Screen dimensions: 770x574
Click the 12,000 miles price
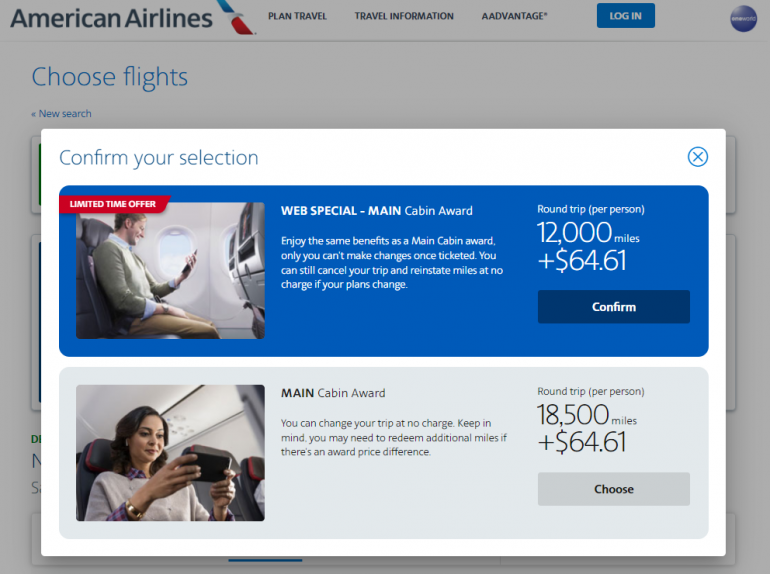coord(588,233)
